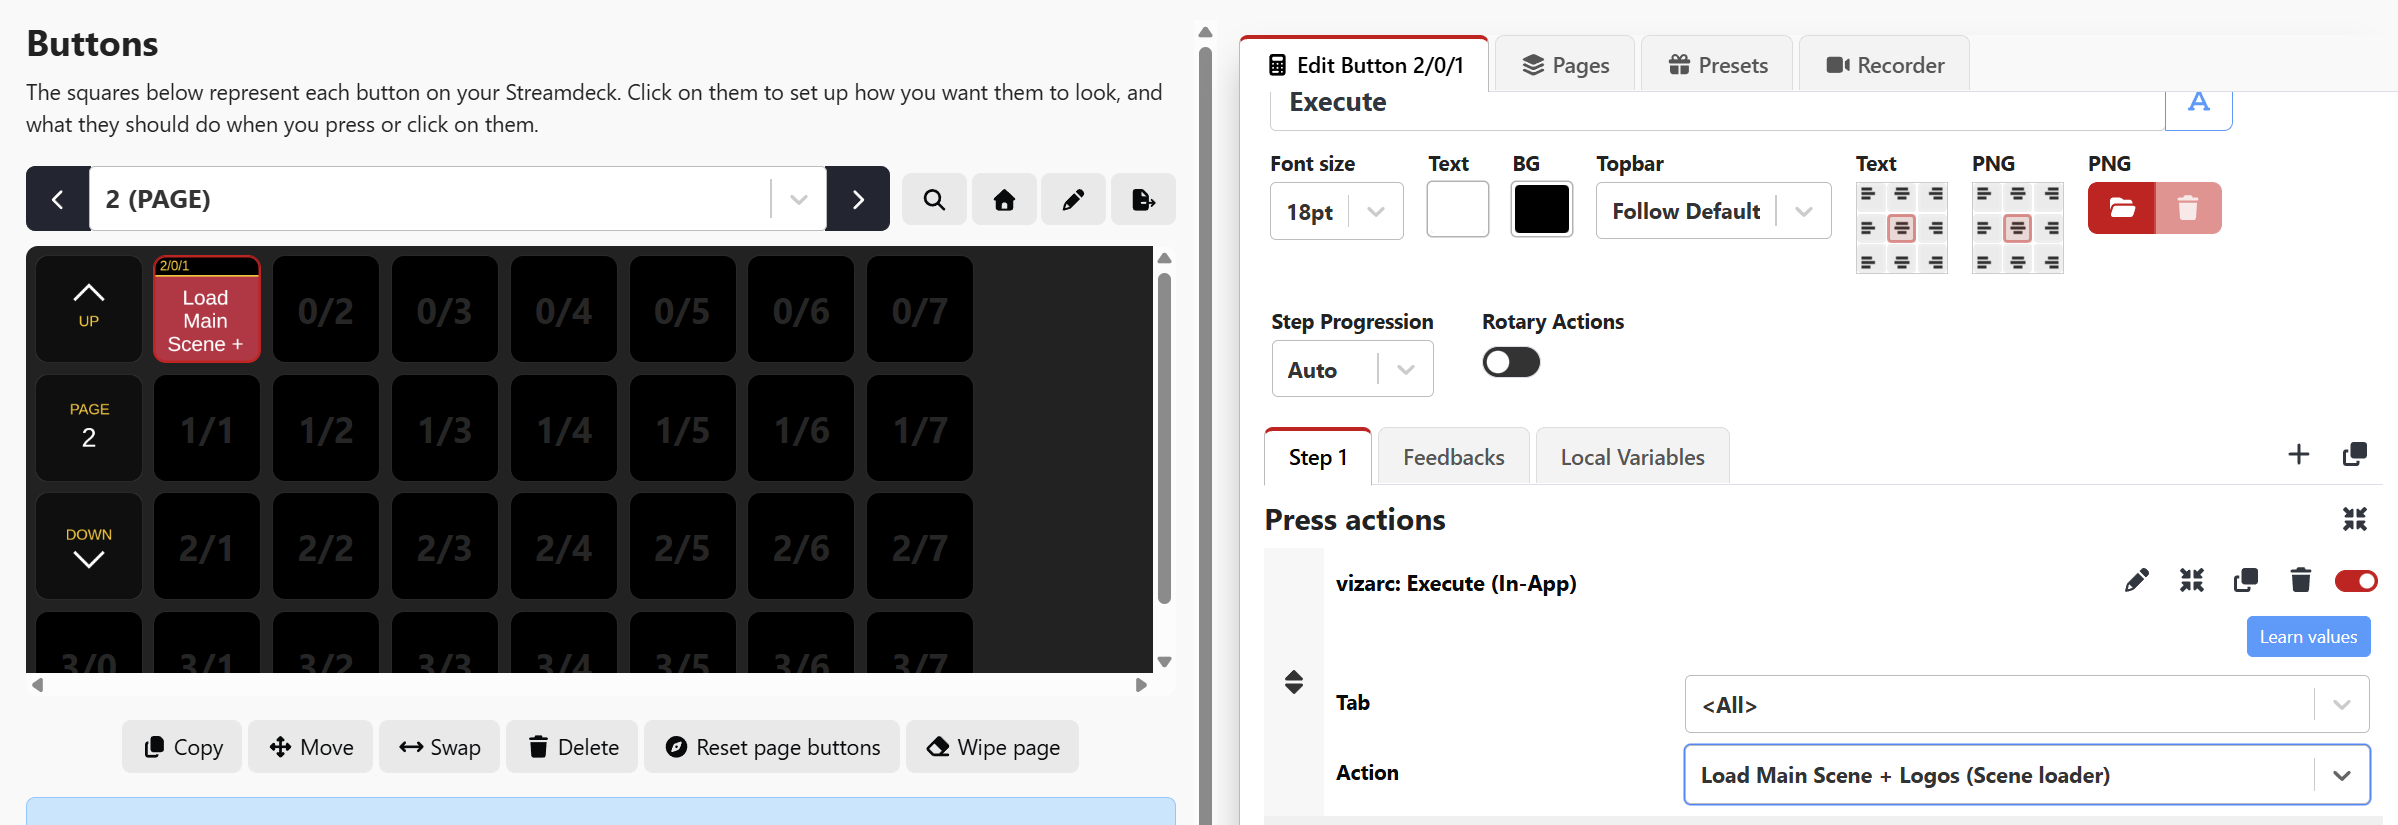Click the pencil edit page icon

pyautogui.click(x=1073, y=200)
